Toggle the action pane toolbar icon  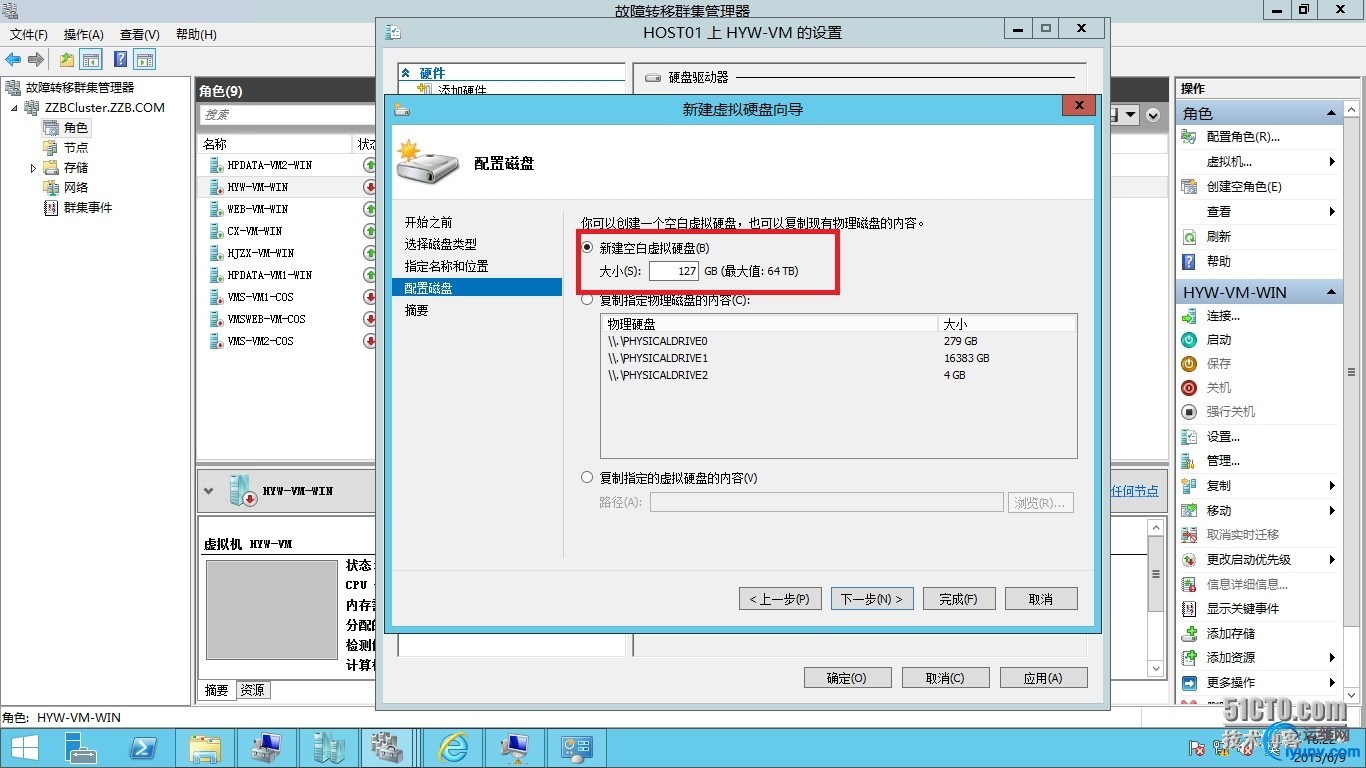click(x=145, y=60)
